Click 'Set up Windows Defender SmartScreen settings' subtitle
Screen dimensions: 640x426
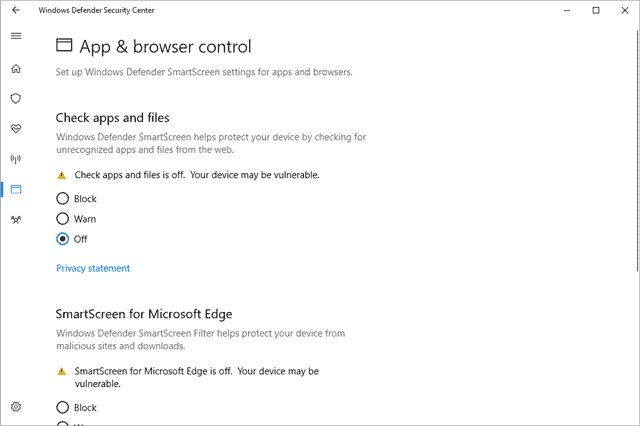(204, 72)
